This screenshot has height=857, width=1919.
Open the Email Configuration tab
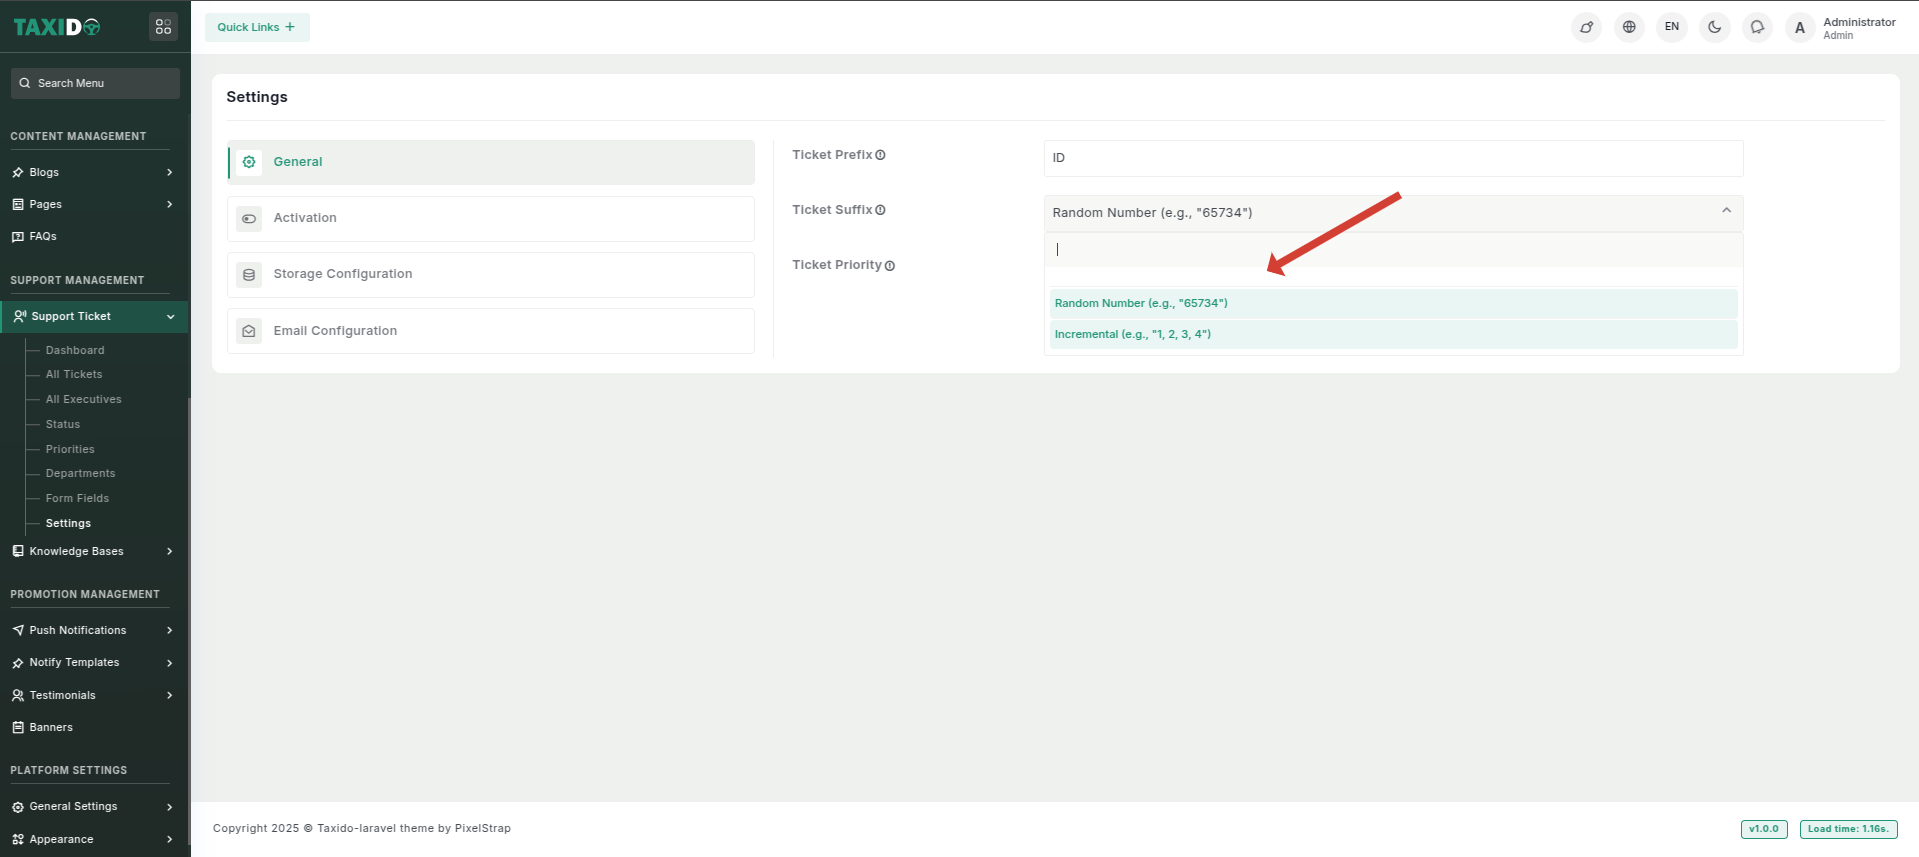(490, 331)
